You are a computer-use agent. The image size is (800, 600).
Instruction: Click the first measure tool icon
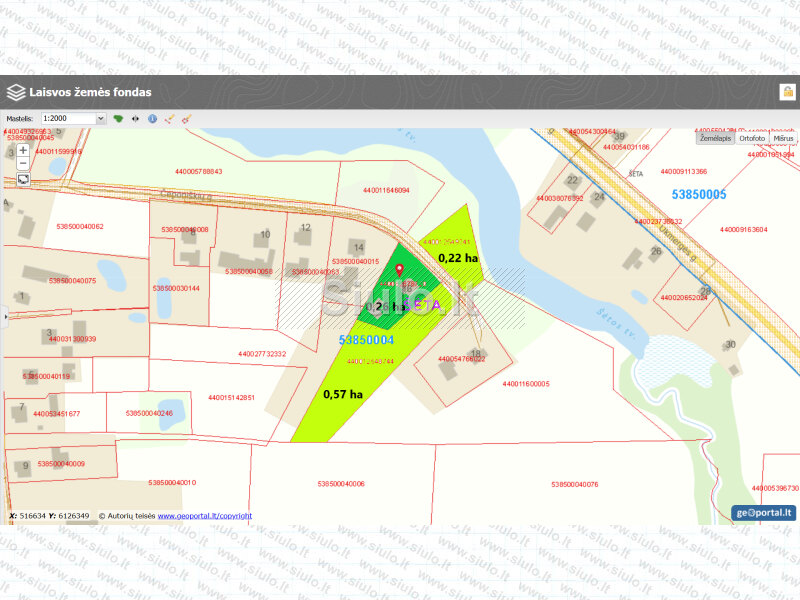(x=170, y=118)
